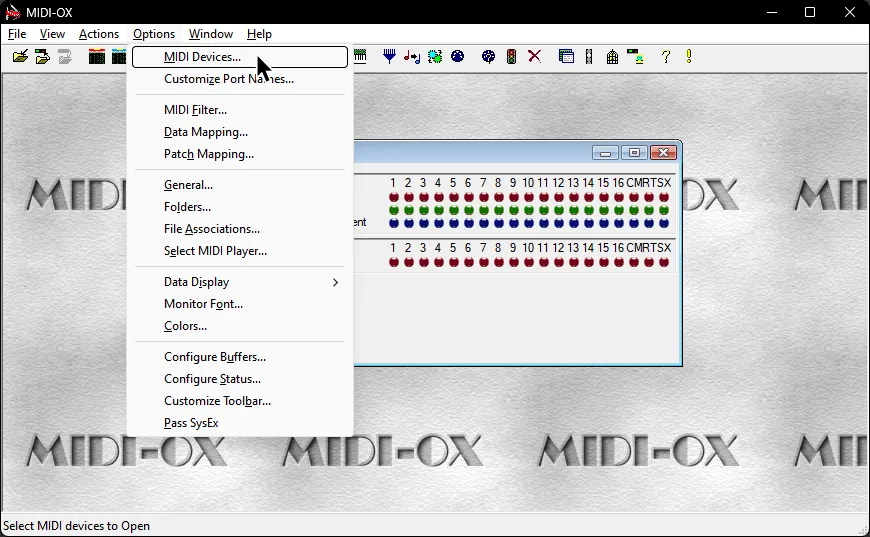Click status bar text 'Select MIDI devices to Open'

click(77, 526)
